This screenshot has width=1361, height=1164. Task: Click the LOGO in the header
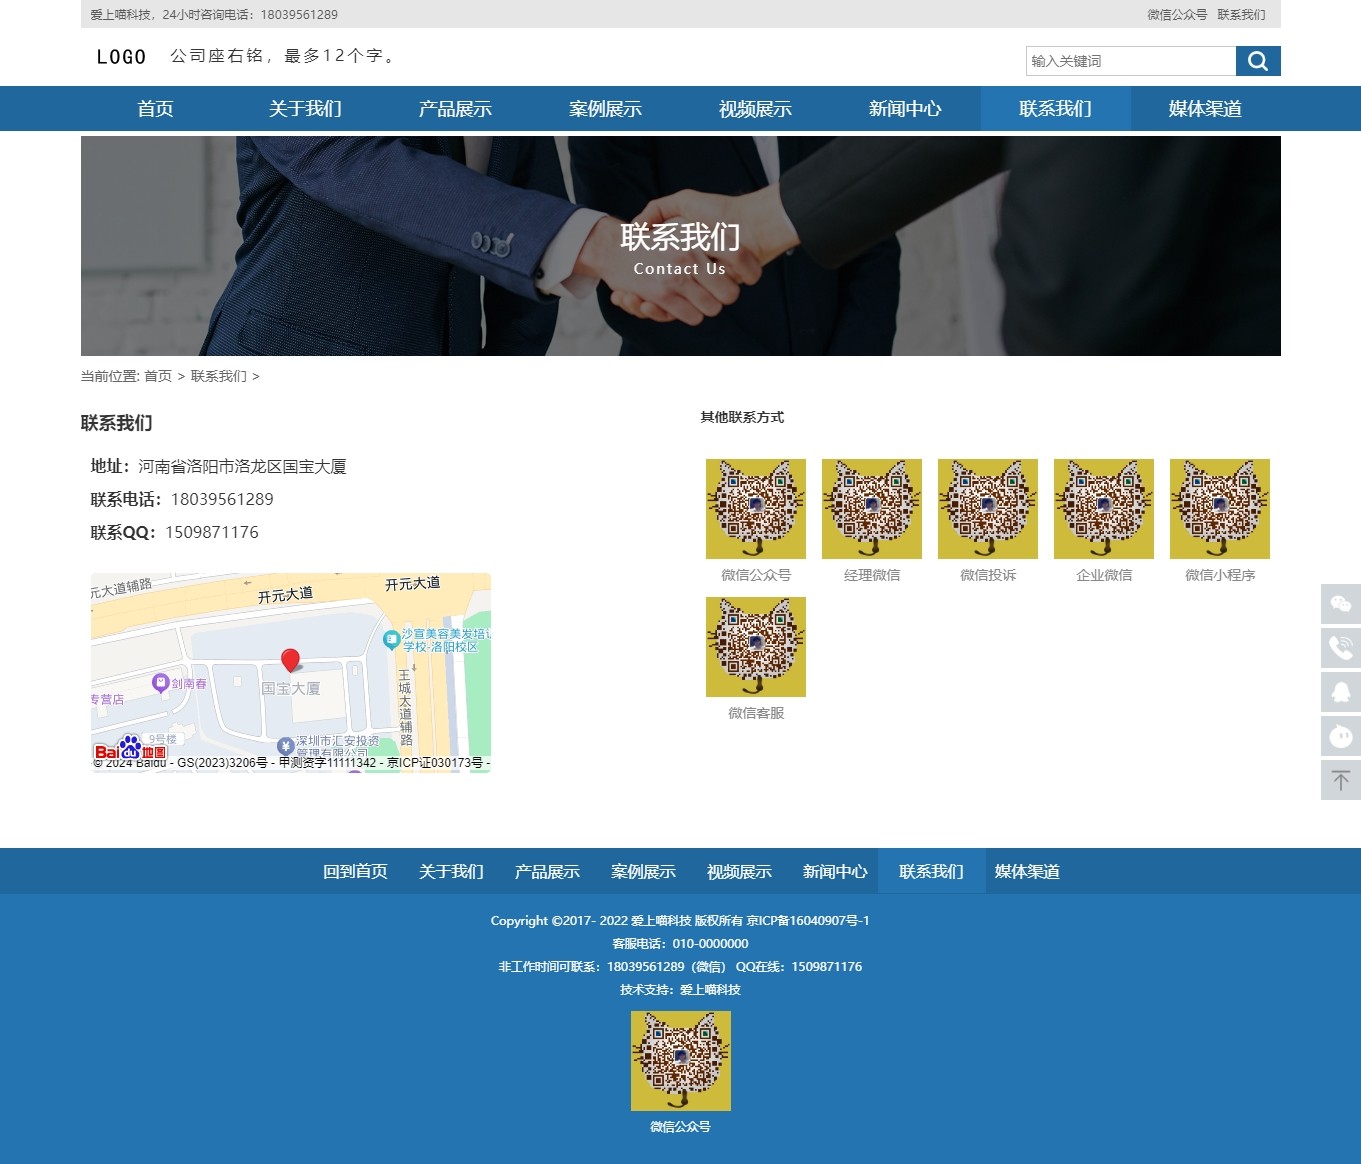tap(121, 57)
